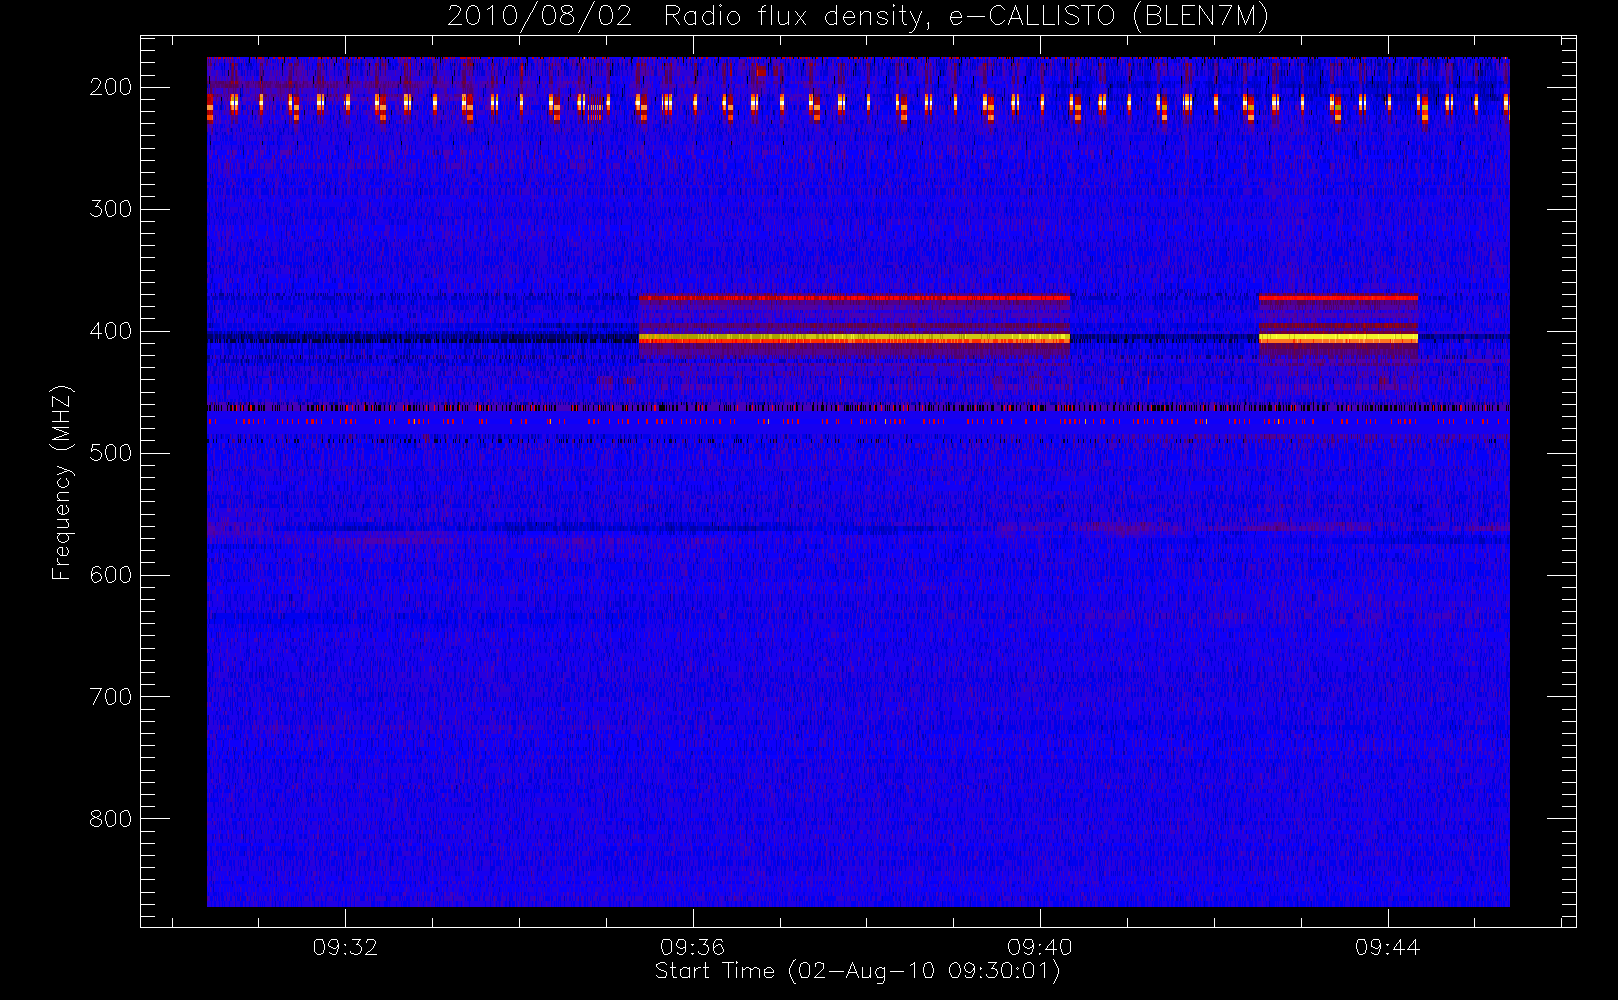This screenshot has width=1618, height=1000.
Task: Click the 600 frequency tick label
Action: click(x=111, y=575)
